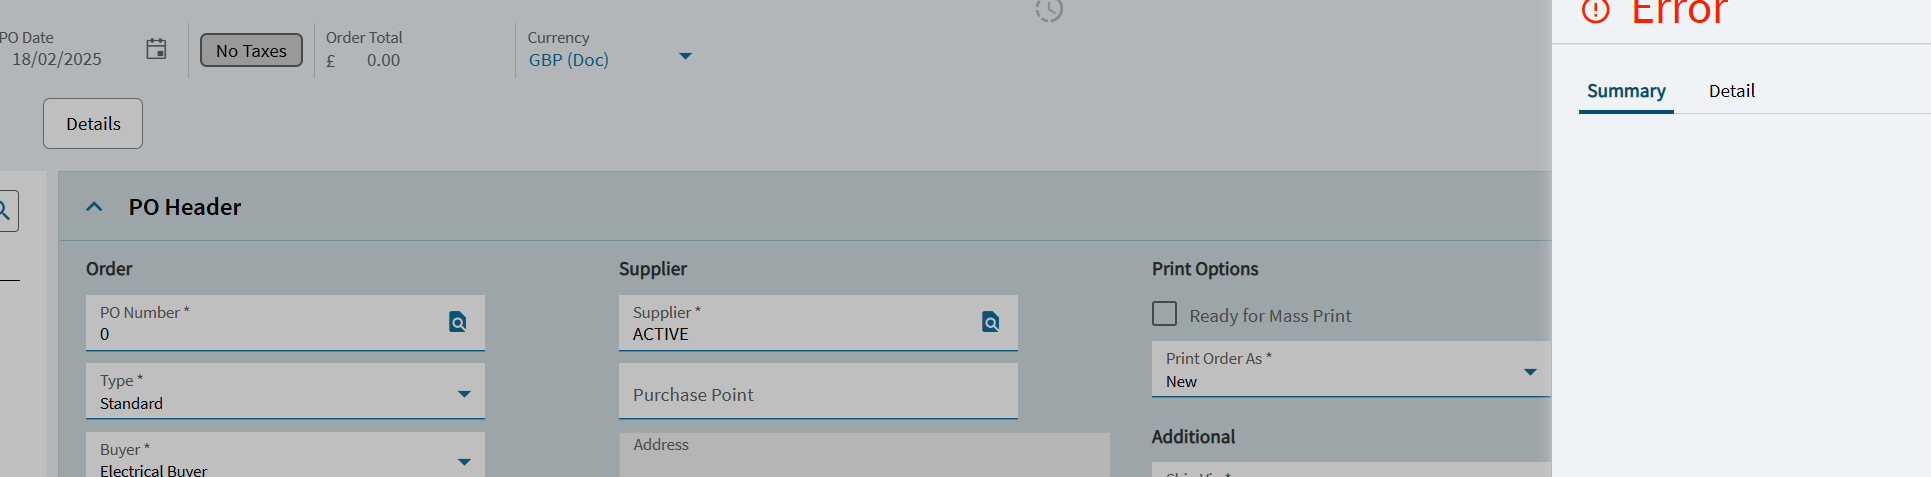This screenshot has height=477, width=1931.
Task: Collapse the PO Header section chevron
Action: click(x=95, y=207)
